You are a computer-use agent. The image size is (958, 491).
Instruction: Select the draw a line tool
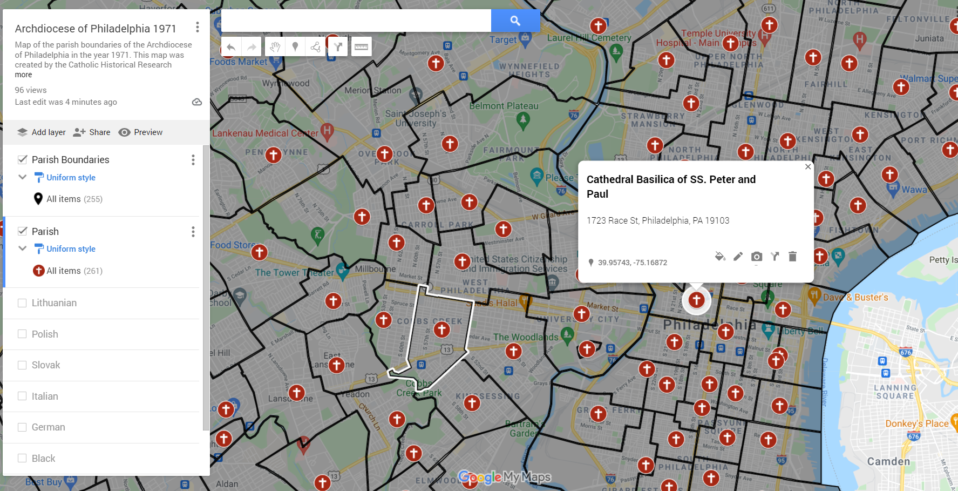coord(315,47)
